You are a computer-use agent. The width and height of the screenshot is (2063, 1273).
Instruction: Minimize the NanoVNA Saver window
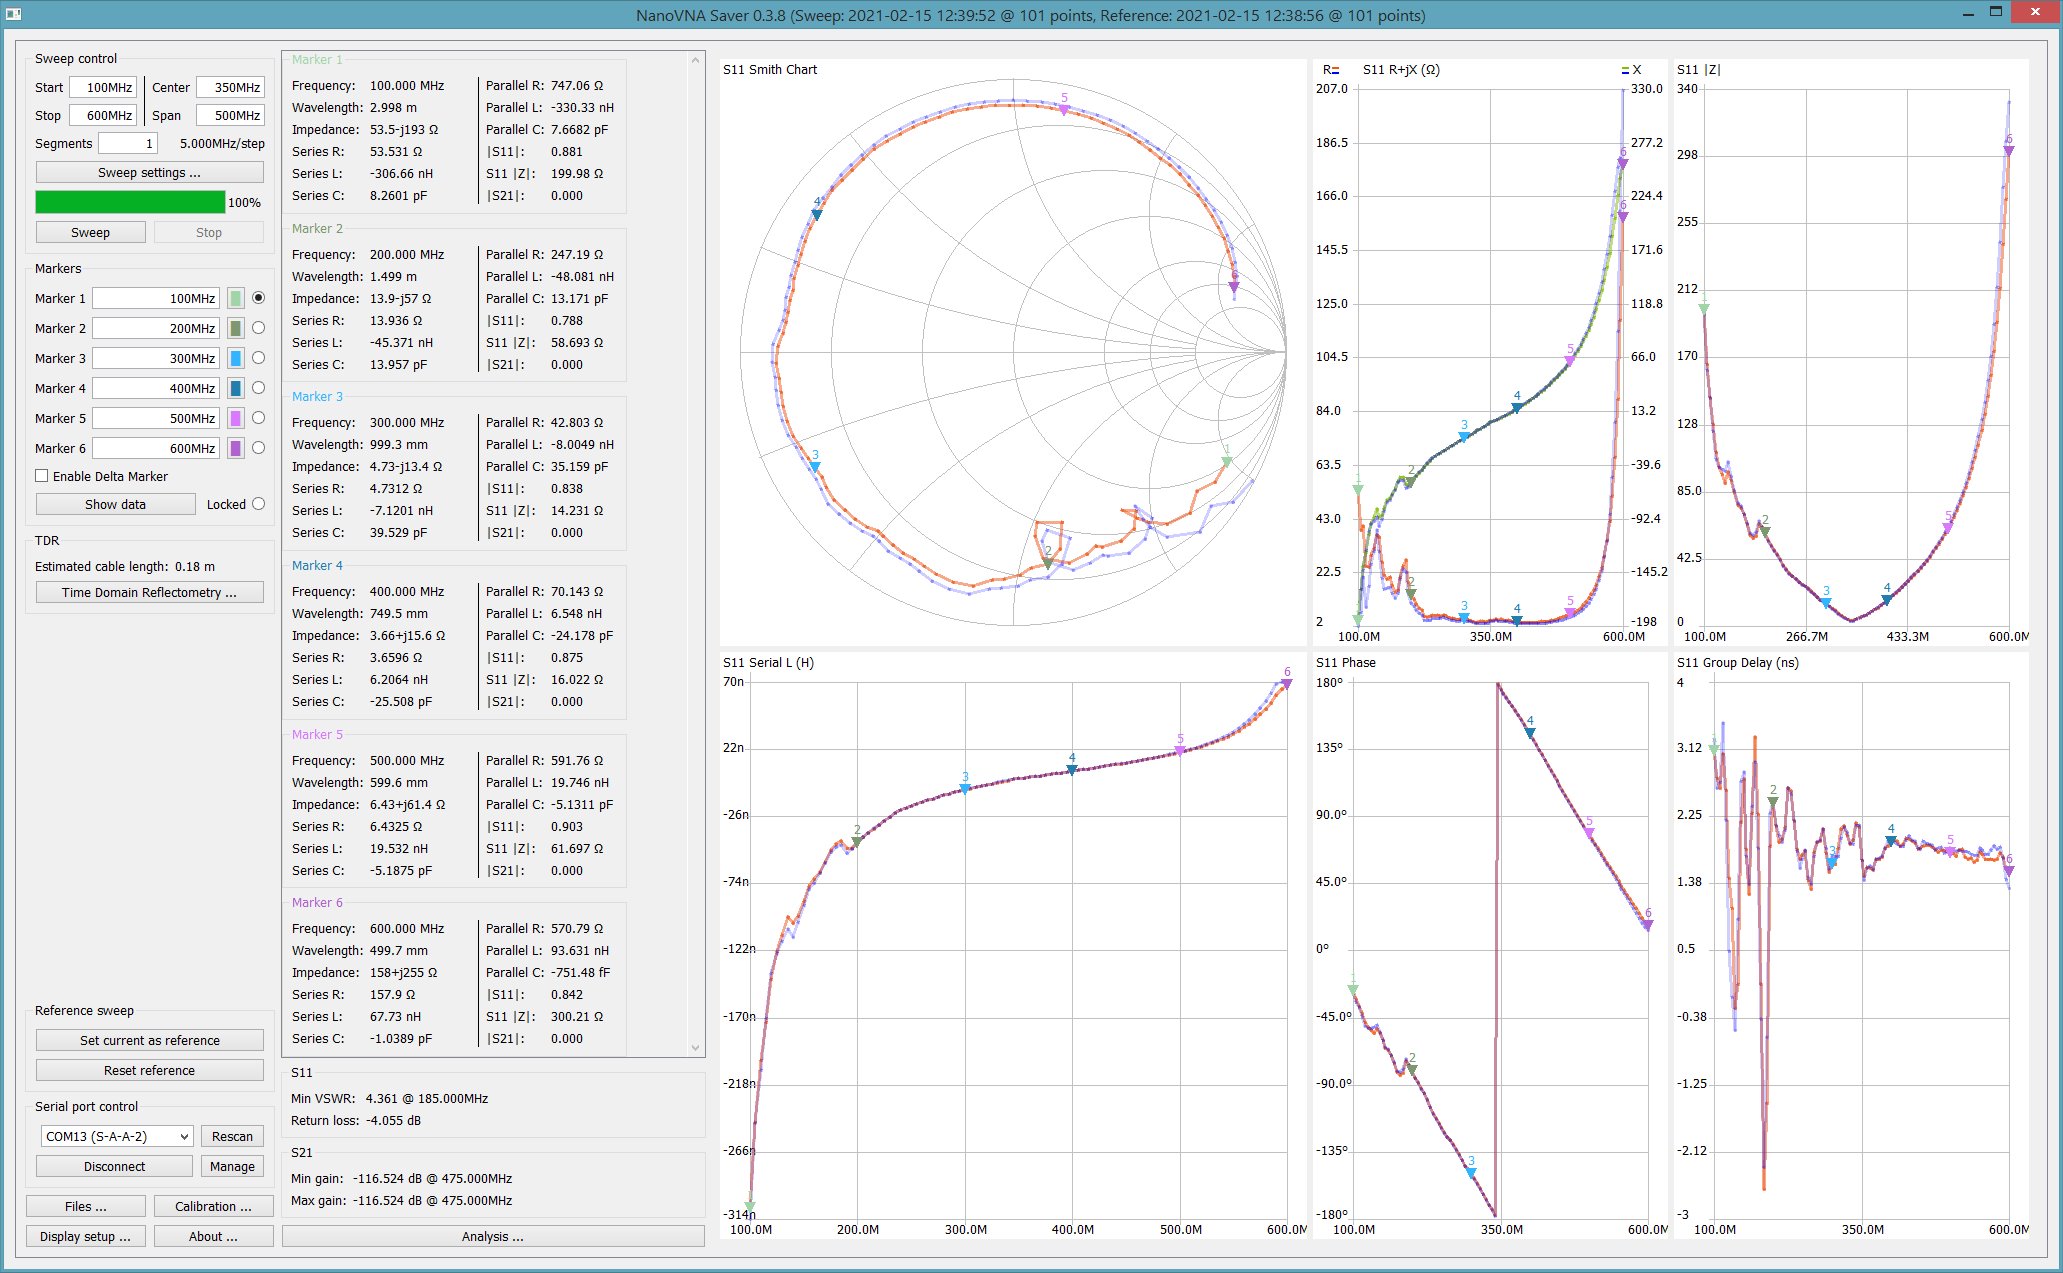(x=1967, y=13)
